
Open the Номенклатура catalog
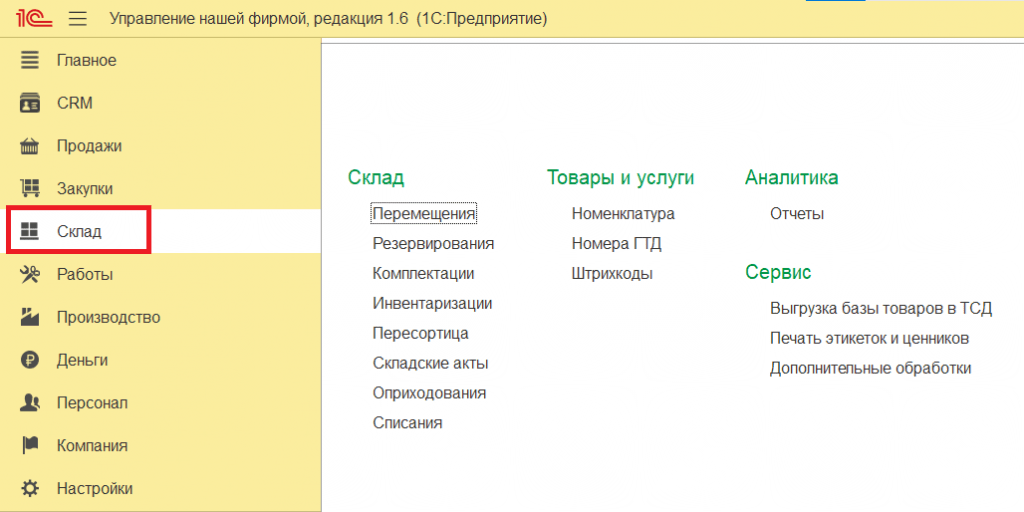(623, 214)
